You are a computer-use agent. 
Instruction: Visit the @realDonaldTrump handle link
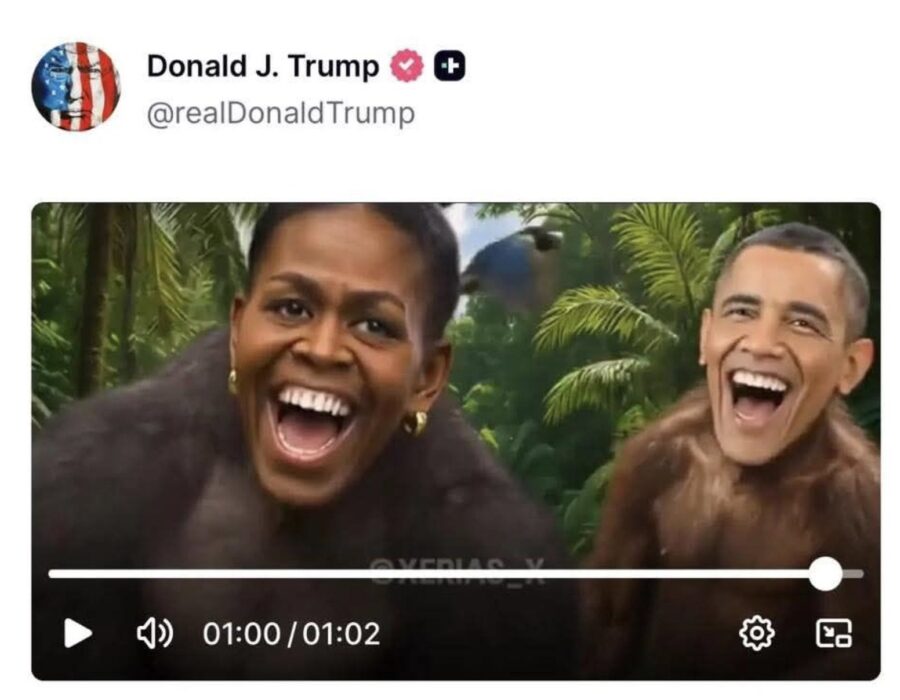click(x=281, y=113)
